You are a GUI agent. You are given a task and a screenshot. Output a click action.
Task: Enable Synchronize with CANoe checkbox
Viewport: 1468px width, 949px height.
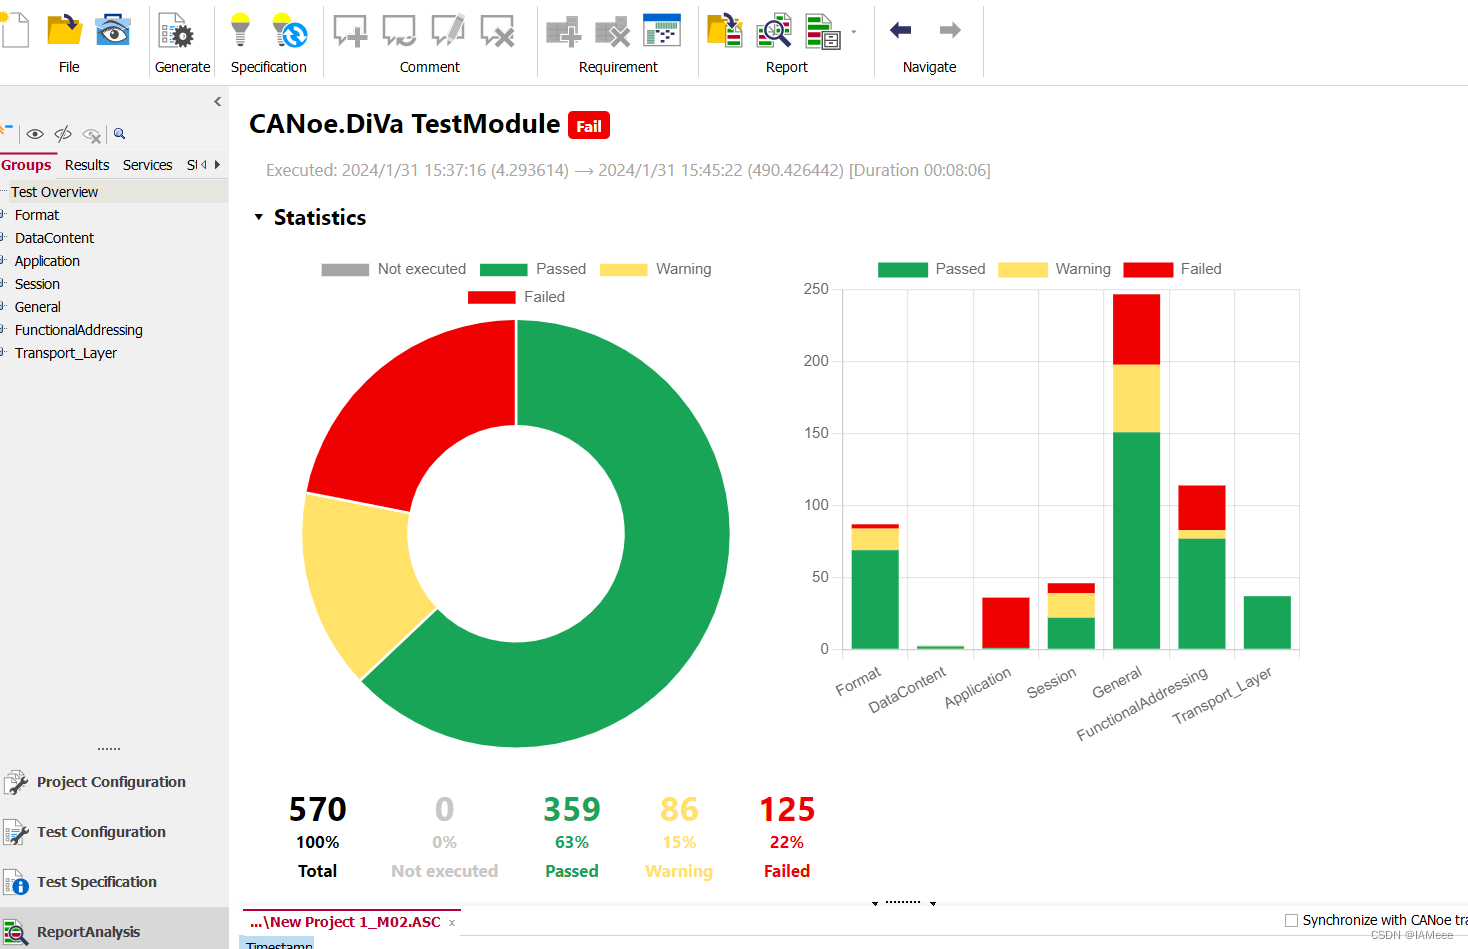(1291, 920)
